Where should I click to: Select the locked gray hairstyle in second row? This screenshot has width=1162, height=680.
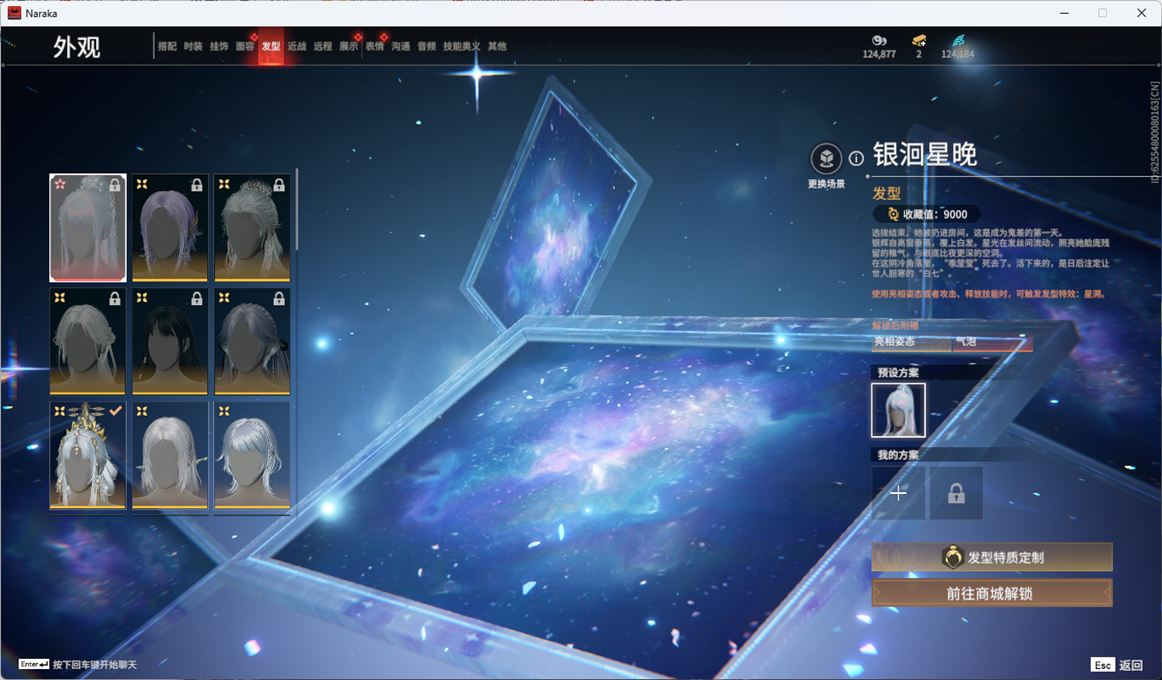click(87, 341)
